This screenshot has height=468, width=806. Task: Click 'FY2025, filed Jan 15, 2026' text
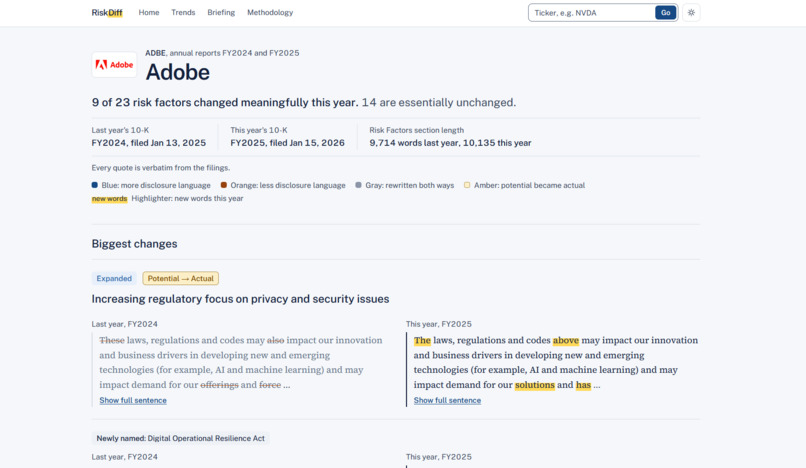[287, 143]
